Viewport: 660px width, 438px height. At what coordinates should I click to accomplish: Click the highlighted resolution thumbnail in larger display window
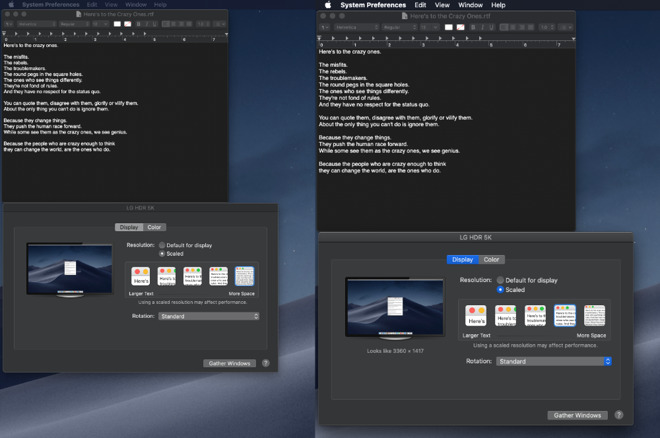pyautogui.click(x=565, y=316)
